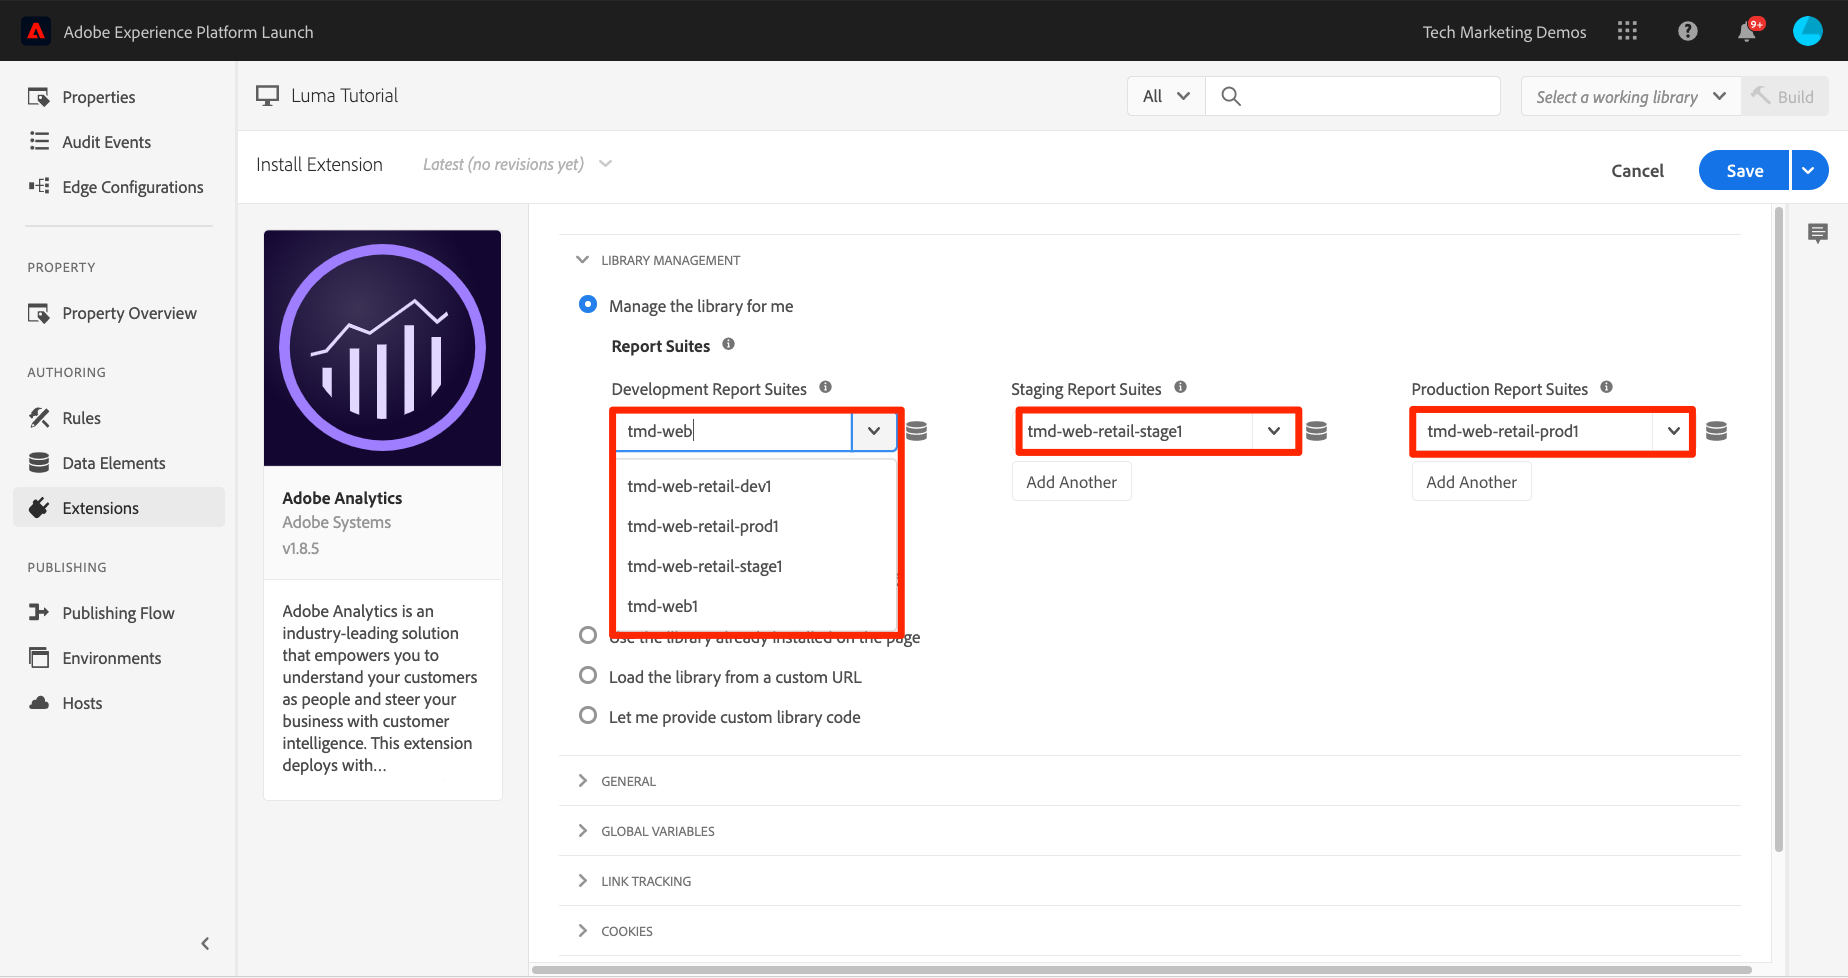The image size is (1848, 978).
Task: Choose Load the library from a custom URL
Action: click(588, 675)
